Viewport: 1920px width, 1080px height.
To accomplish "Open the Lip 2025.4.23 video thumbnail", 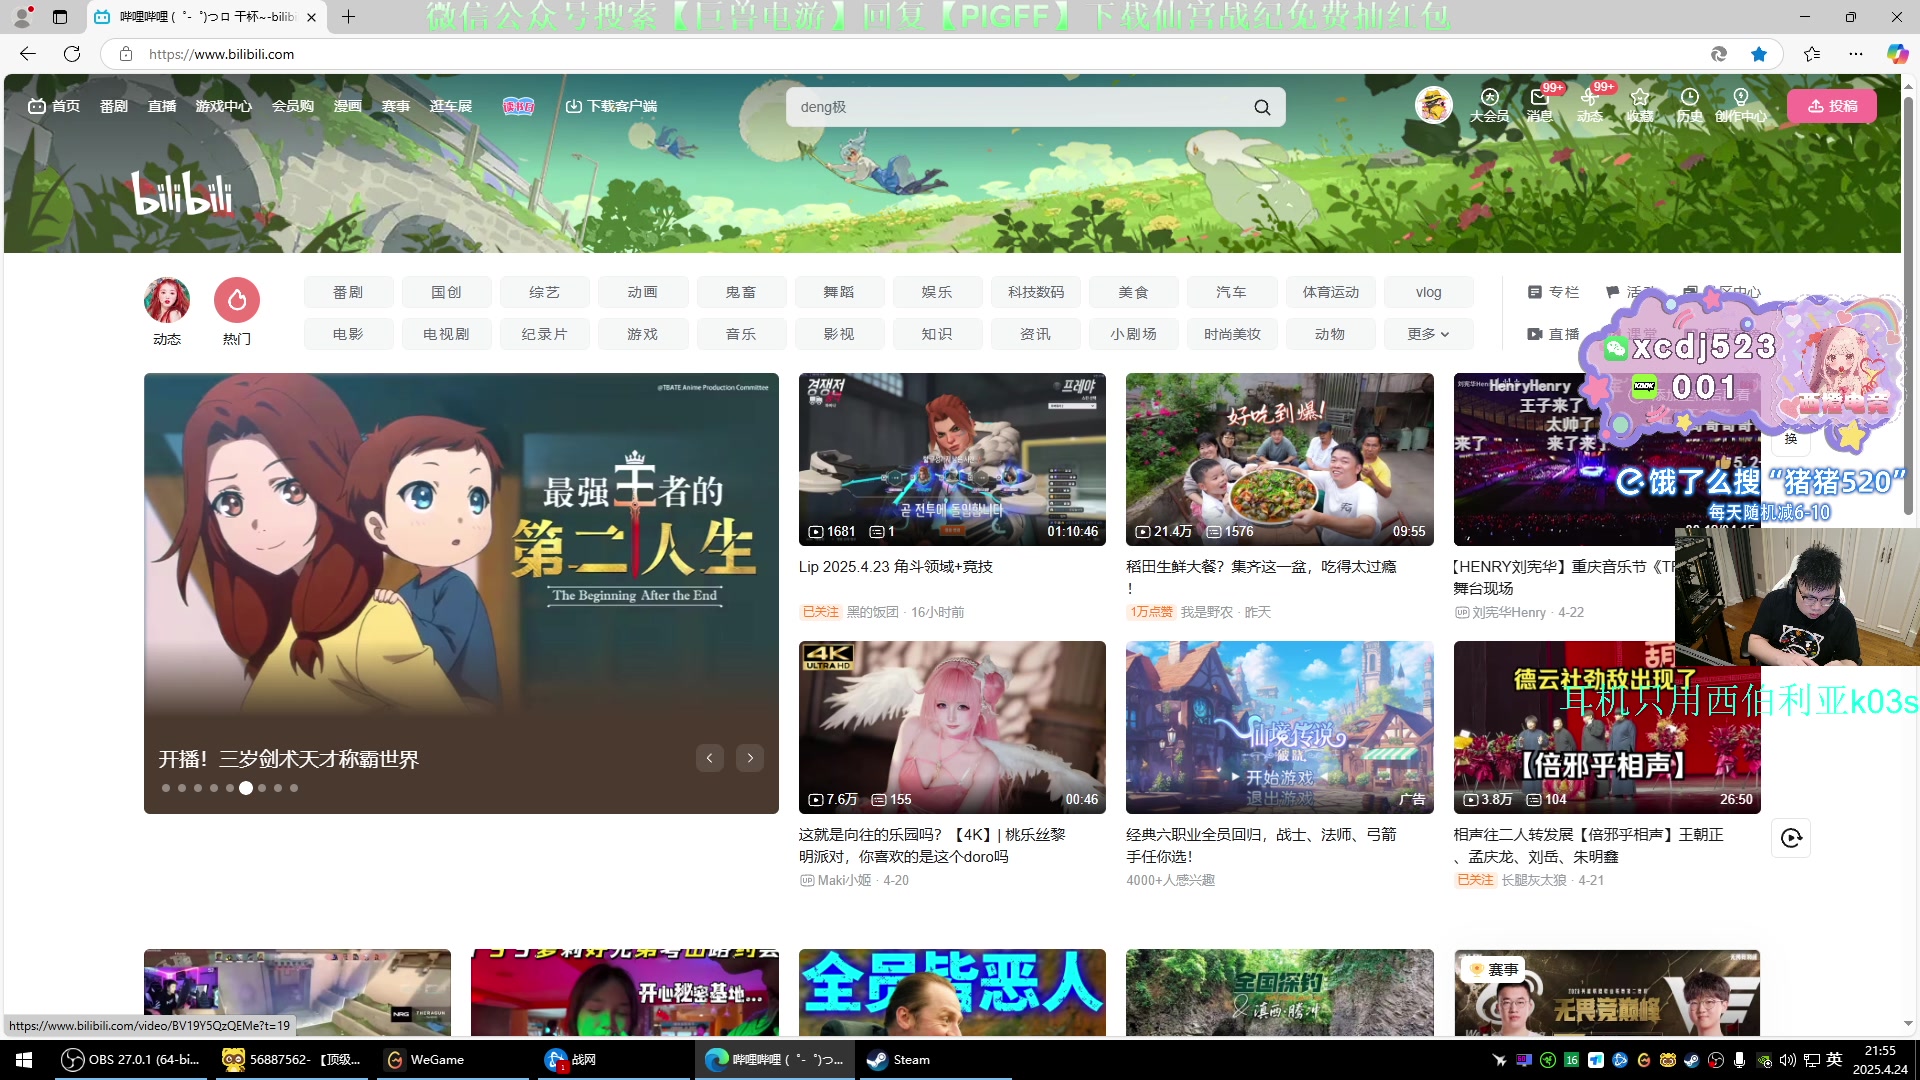I will pos(952,460).
